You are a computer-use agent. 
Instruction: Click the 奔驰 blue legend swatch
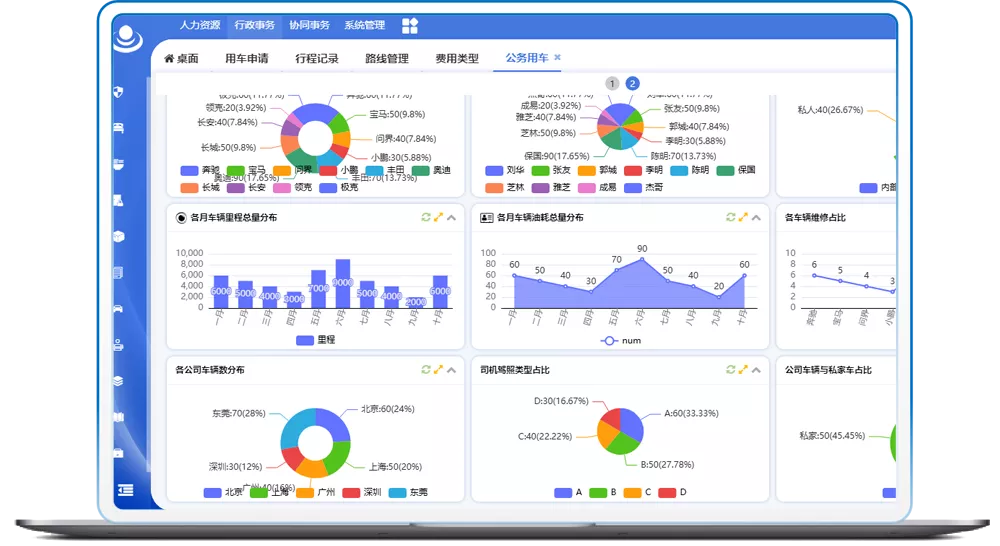[189, 170]
